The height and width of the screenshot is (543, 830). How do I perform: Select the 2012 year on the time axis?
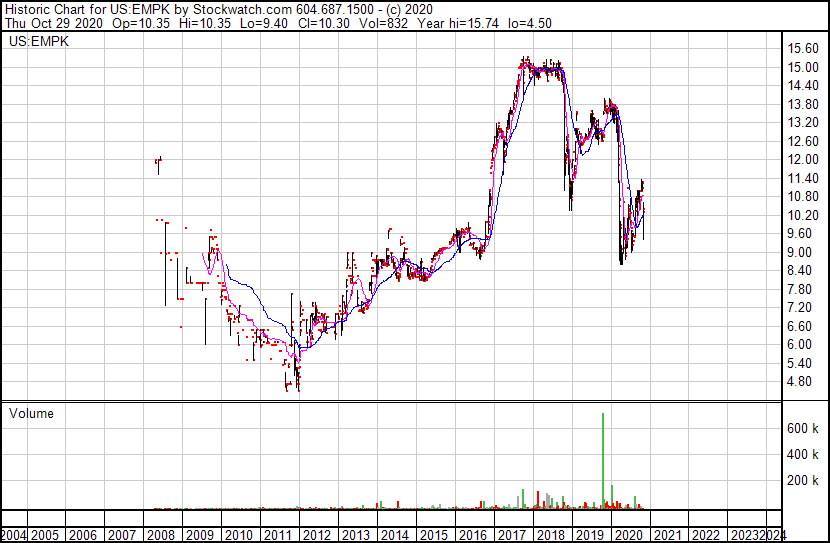click(x=317, y=534)
